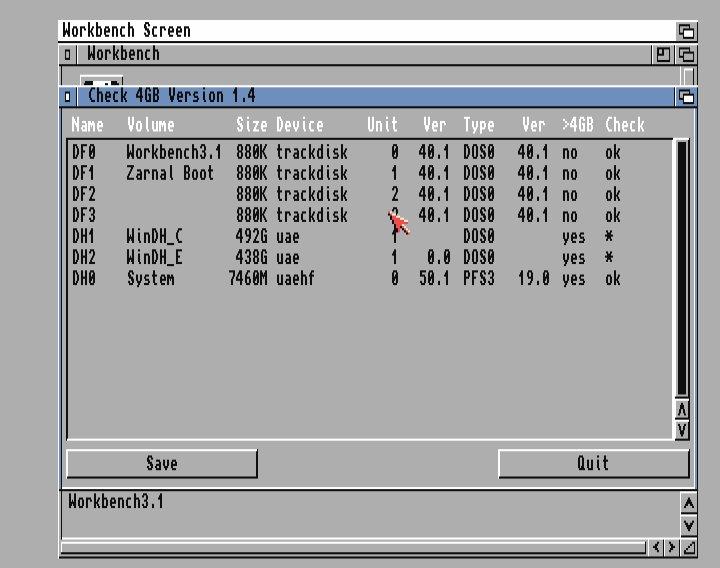The image size is (720, 568).
Task: Click volume WinDH_C in list
Action: pos(155,236)
